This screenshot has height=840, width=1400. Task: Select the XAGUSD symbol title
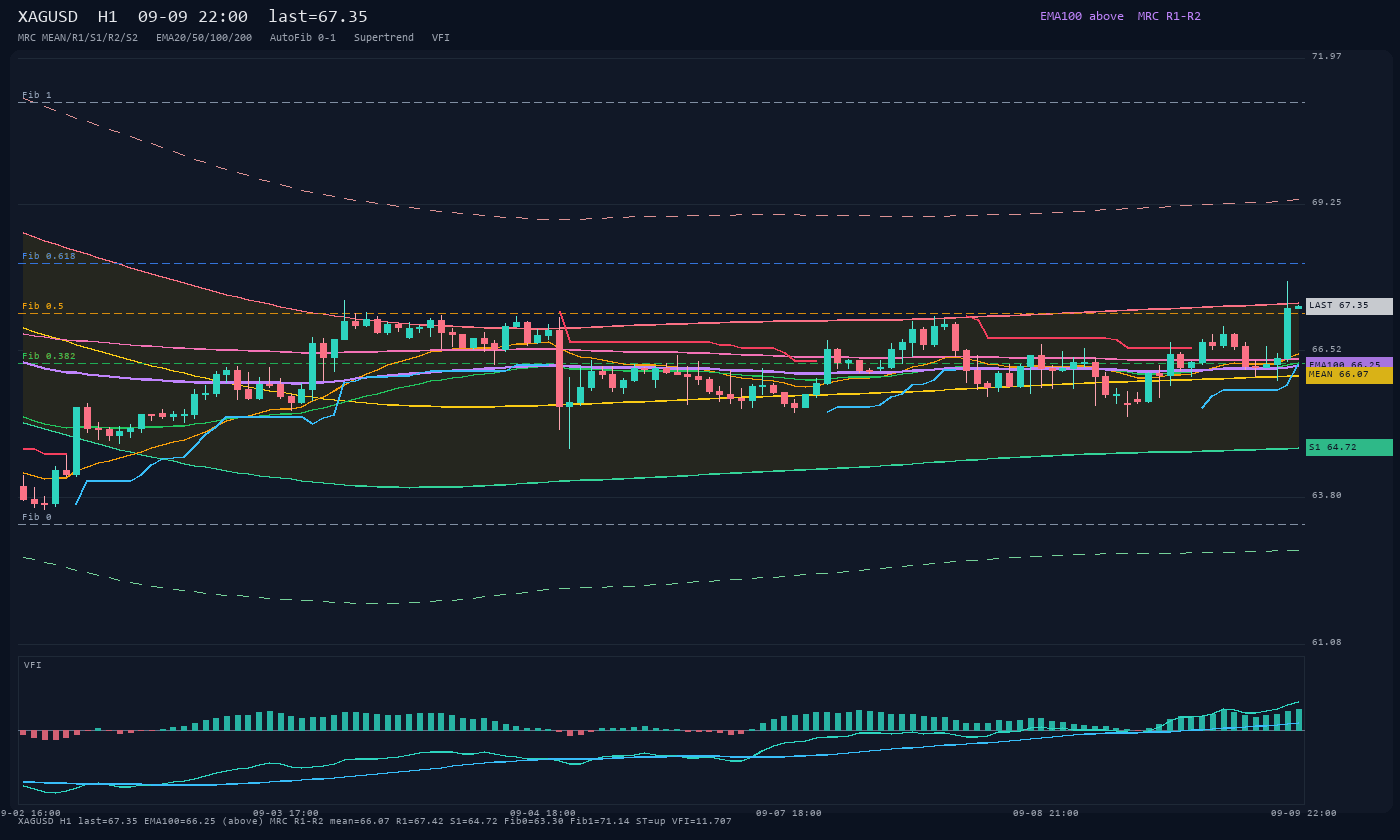(50, 17)
